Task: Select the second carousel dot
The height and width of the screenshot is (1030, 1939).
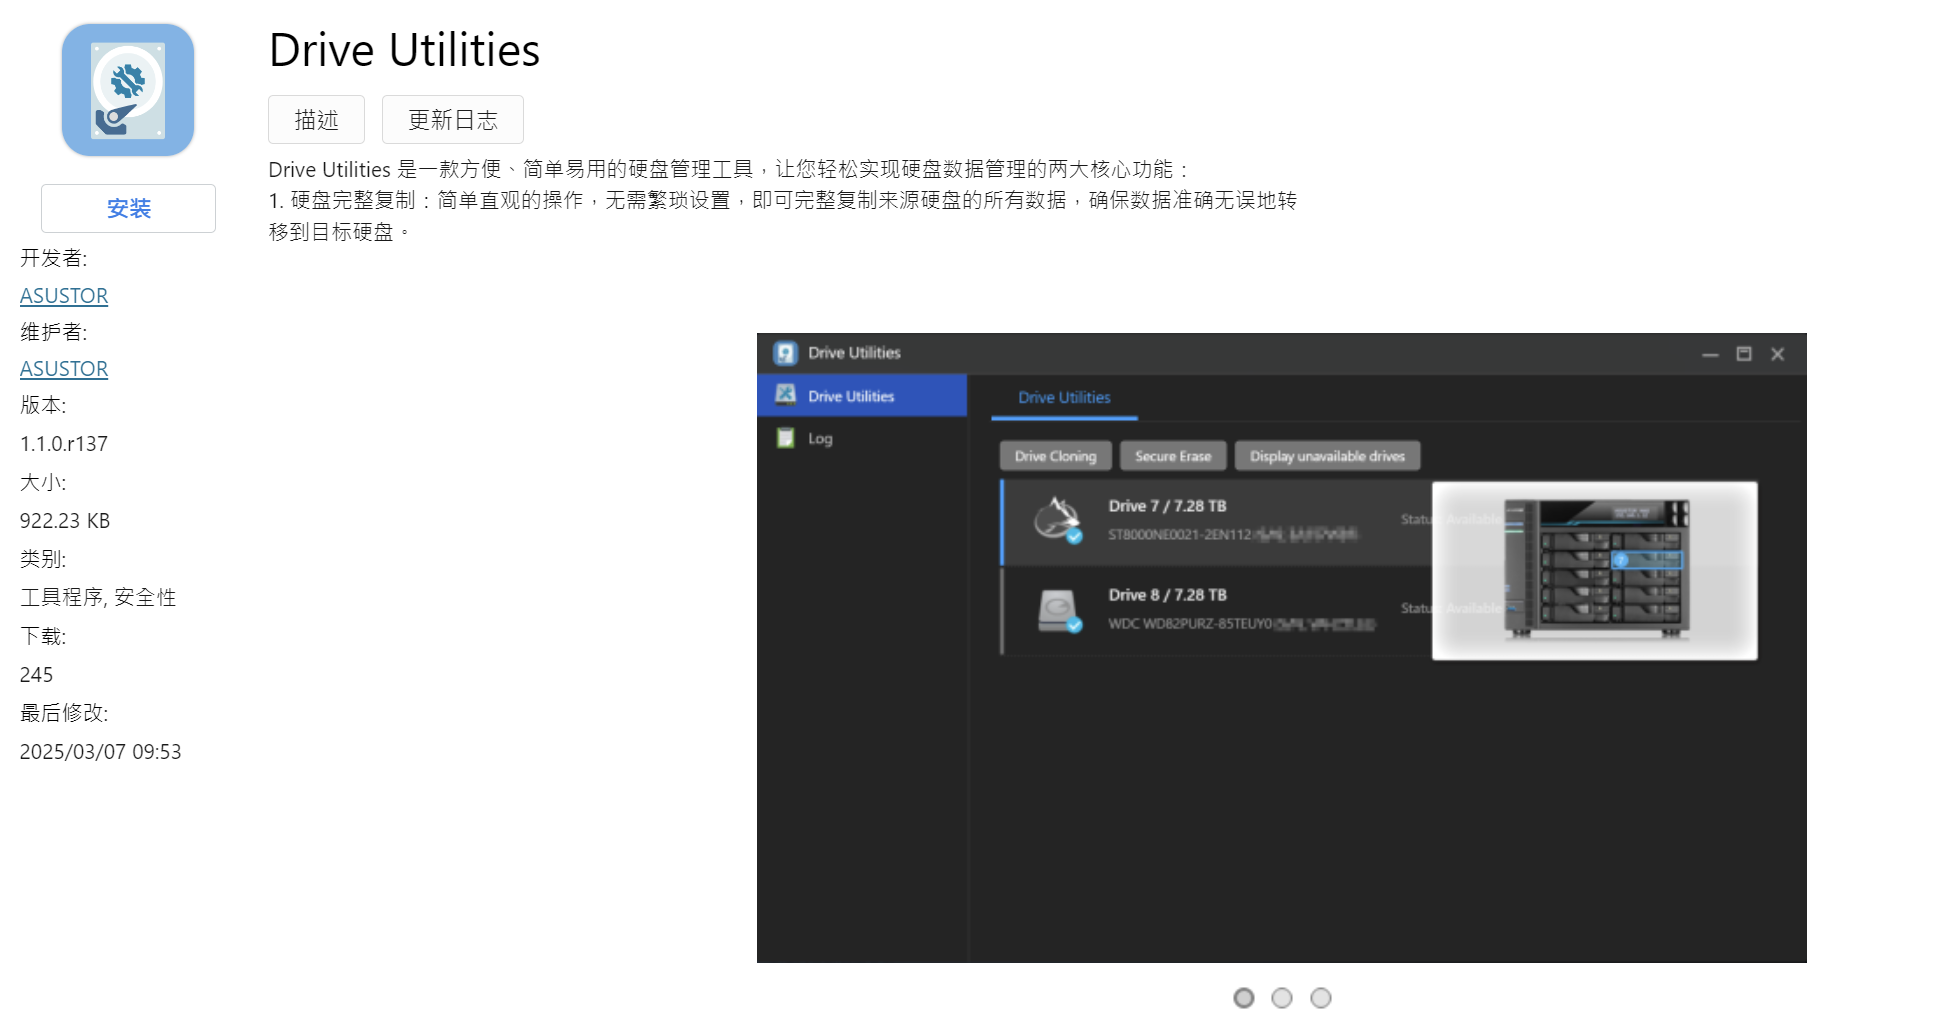Action: pyautogui.click(x=1282, y=998)
